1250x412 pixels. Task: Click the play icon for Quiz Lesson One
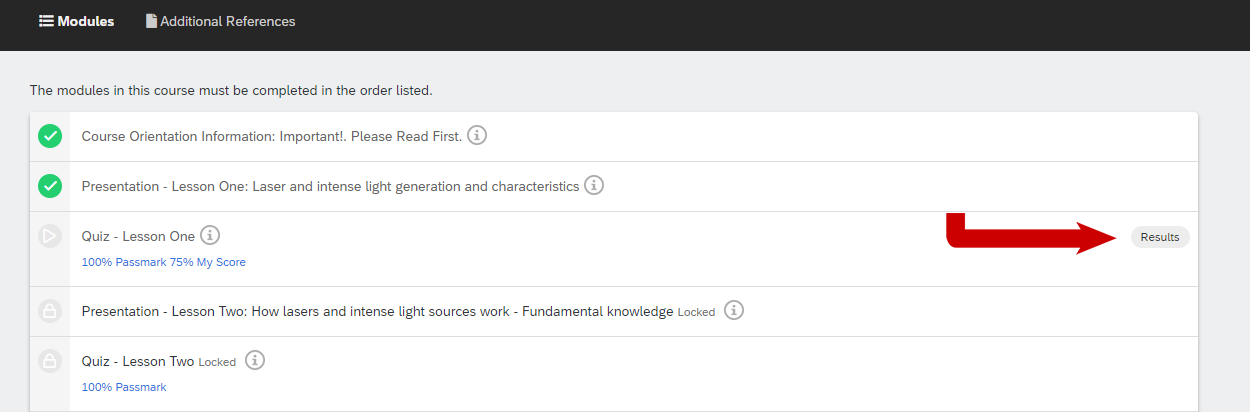tap(50, 237)
